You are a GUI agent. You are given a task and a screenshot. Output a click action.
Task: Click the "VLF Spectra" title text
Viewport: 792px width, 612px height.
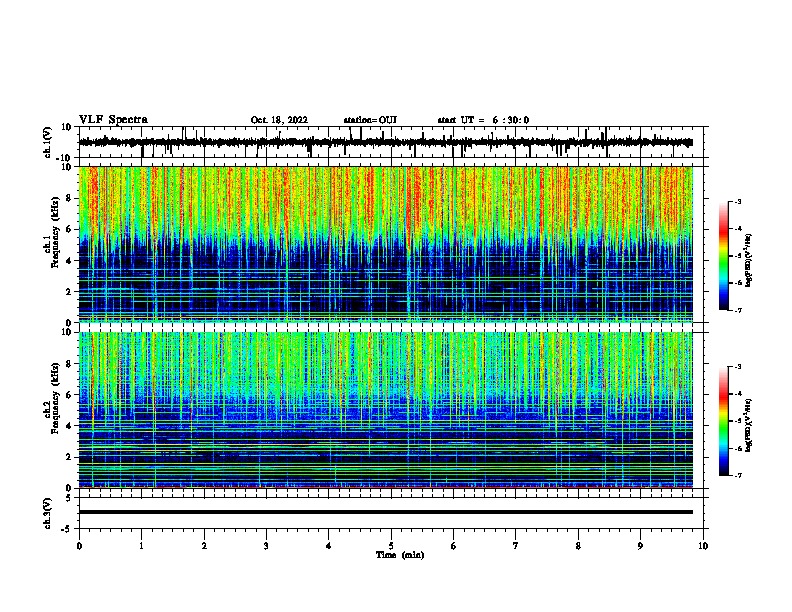tap(113, 120)
